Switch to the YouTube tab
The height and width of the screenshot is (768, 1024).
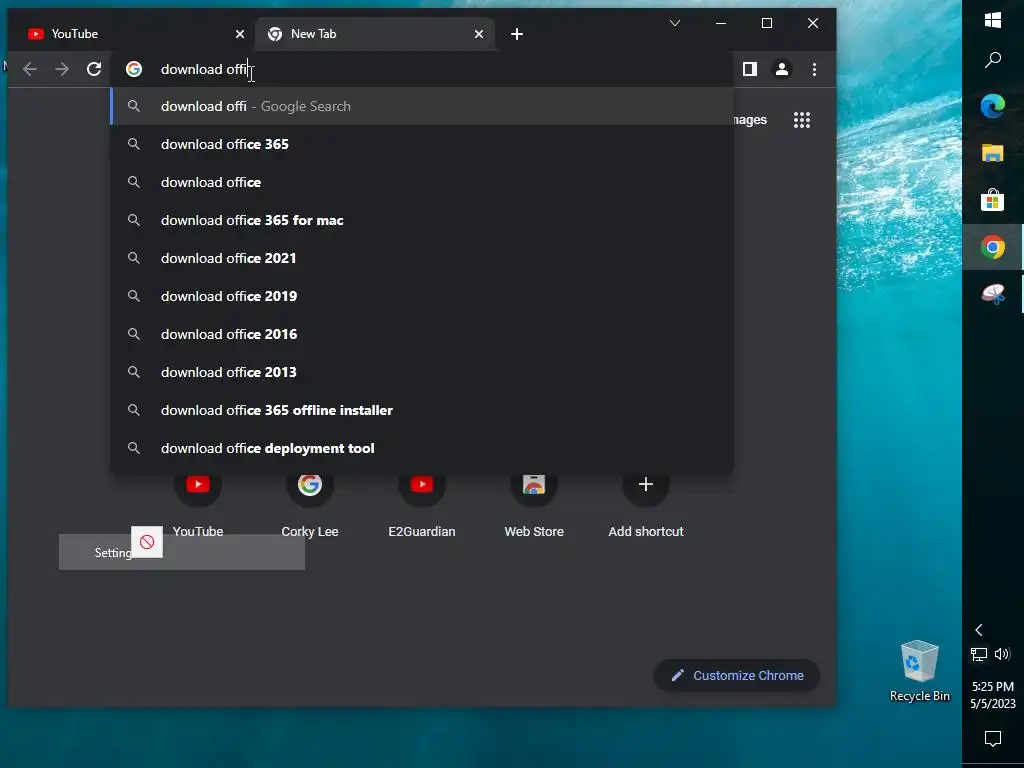pos(131,34)
